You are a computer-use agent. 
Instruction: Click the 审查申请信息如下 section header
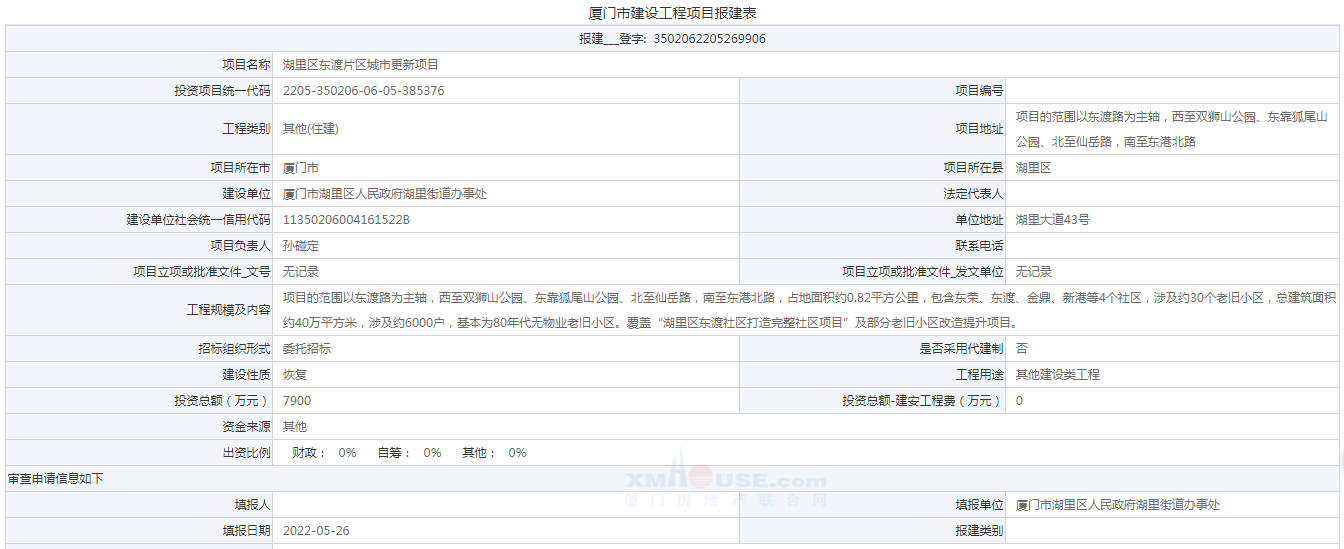[55, 479]
